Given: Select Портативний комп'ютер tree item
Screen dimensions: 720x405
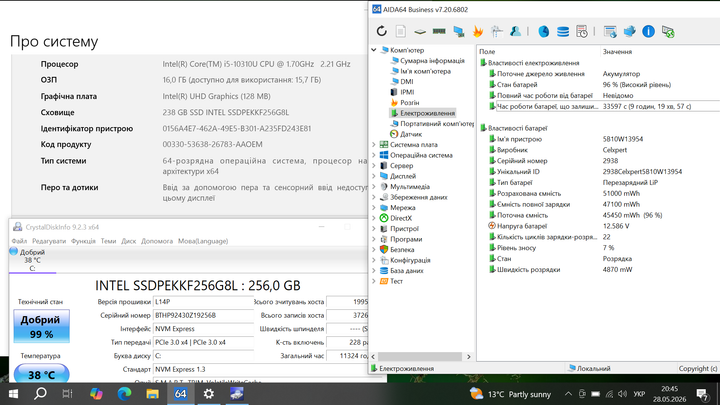Looking at the screenshot, I should point(437,124).
